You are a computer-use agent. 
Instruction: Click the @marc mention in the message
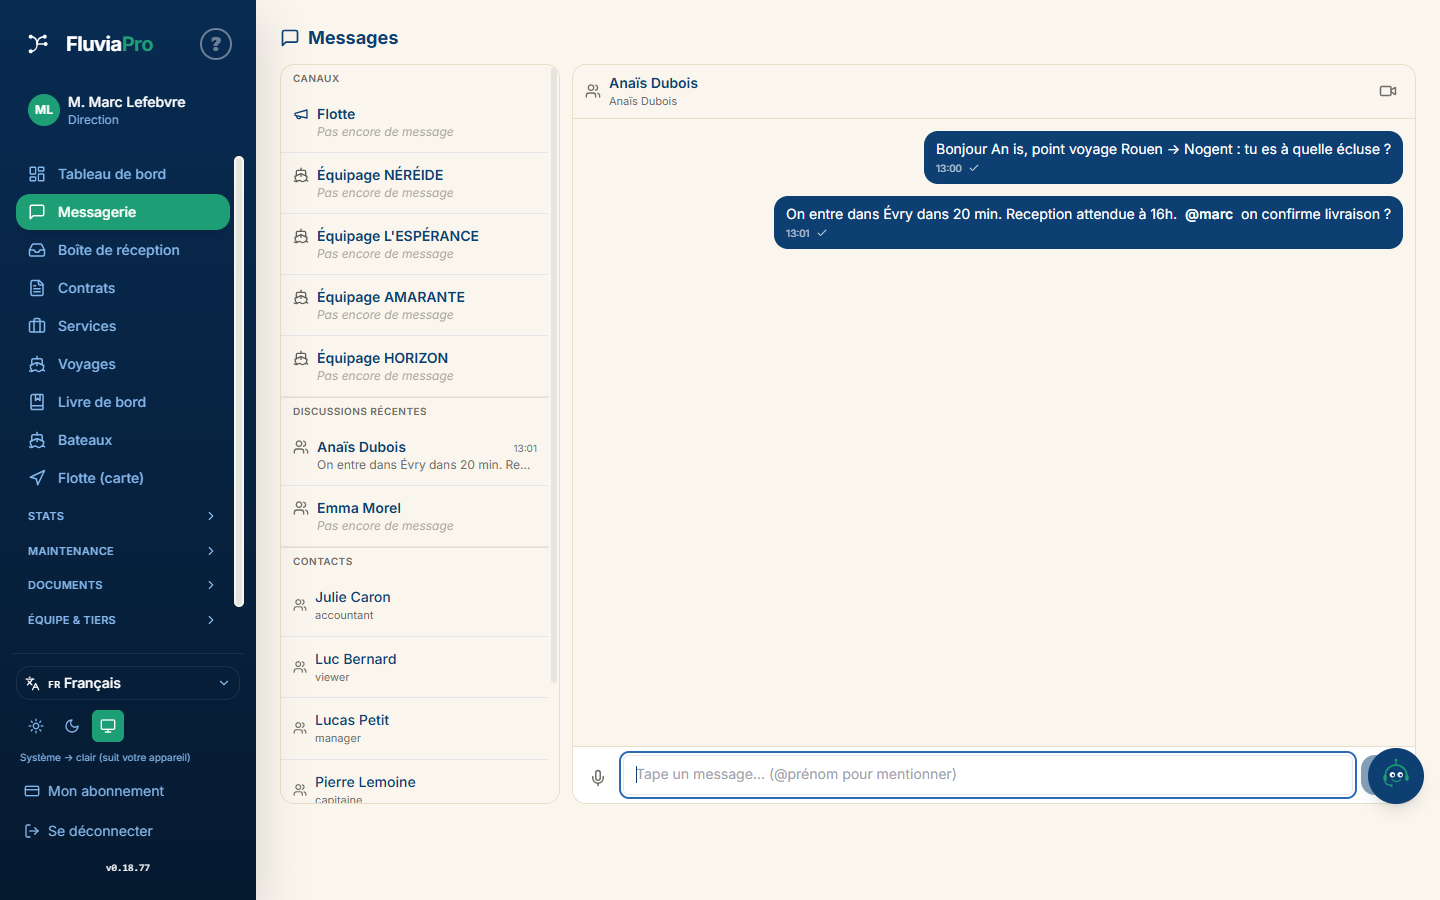pyautogui.click(x=1208, y=214)
